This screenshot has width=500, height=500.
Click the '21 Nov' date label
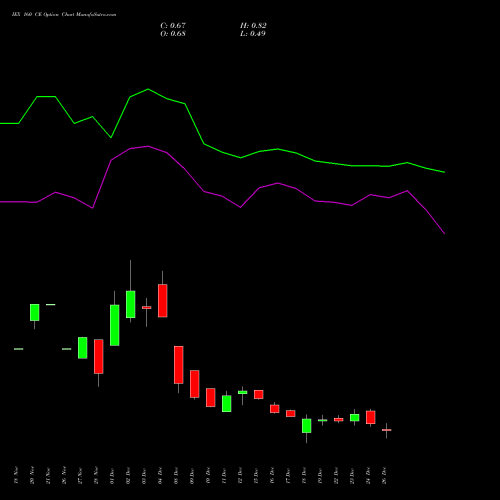[48, 475]
